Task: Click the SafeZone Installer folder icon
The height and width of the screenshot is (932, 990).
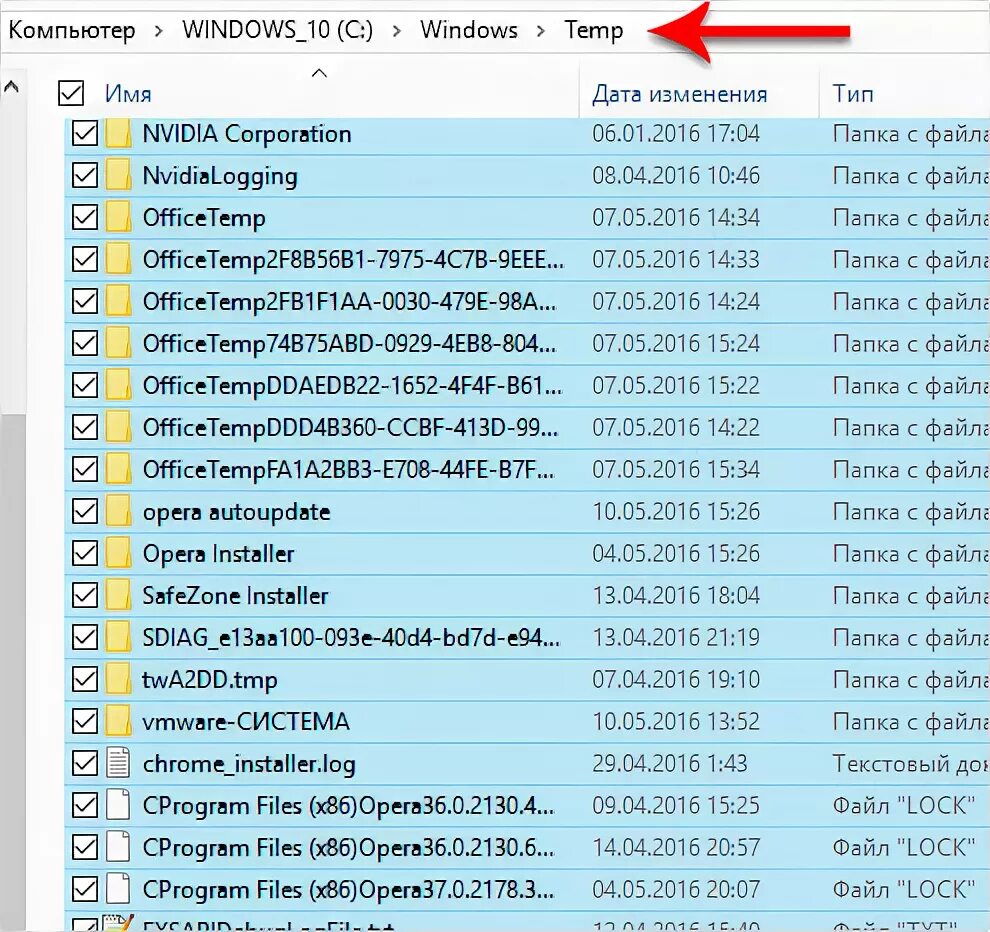Action: [x=118, y=595]
